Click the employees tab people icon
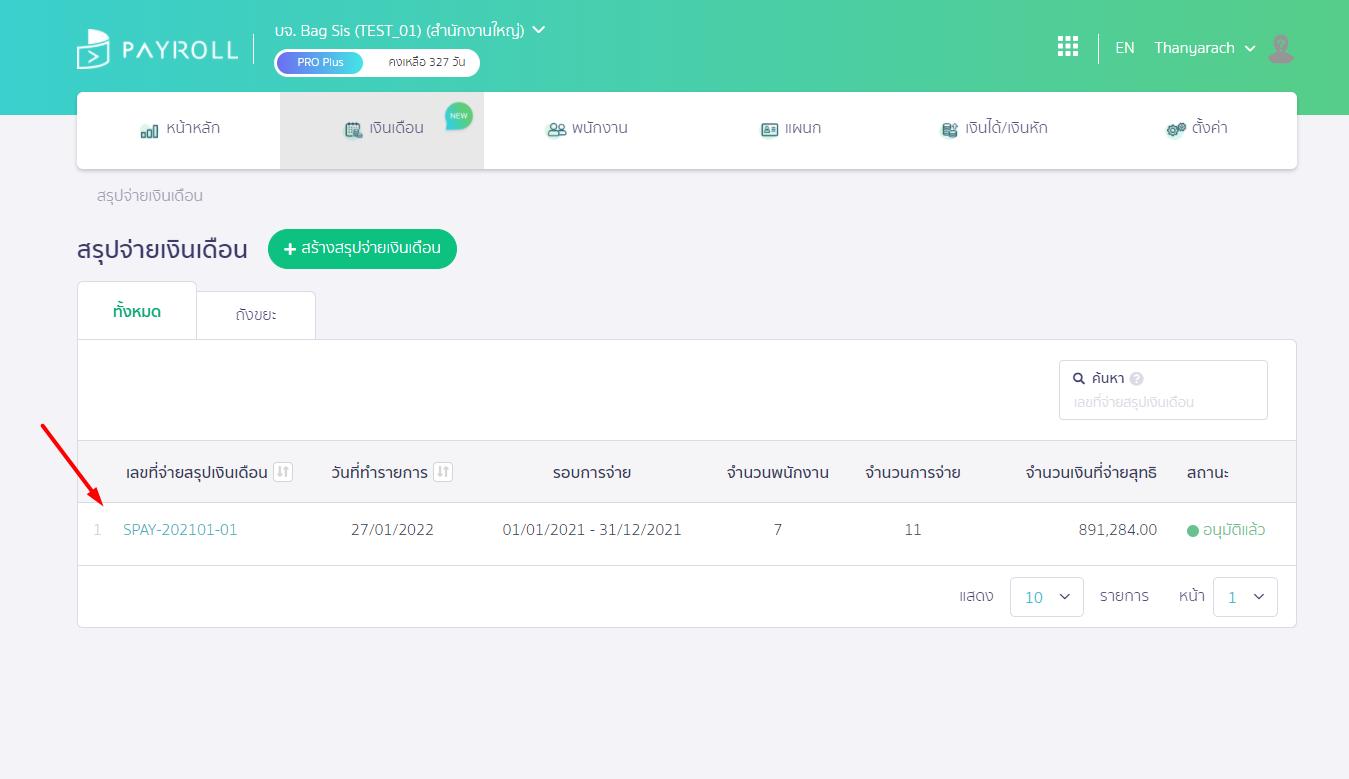Viewport: 1349px width, 779px height. click(556, 130)
